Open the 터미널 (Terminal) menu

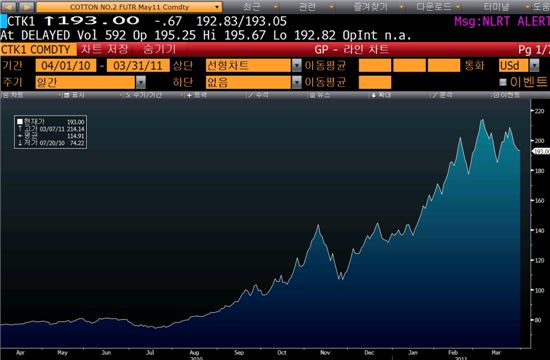pyautogui.click(x=496, y=7)
